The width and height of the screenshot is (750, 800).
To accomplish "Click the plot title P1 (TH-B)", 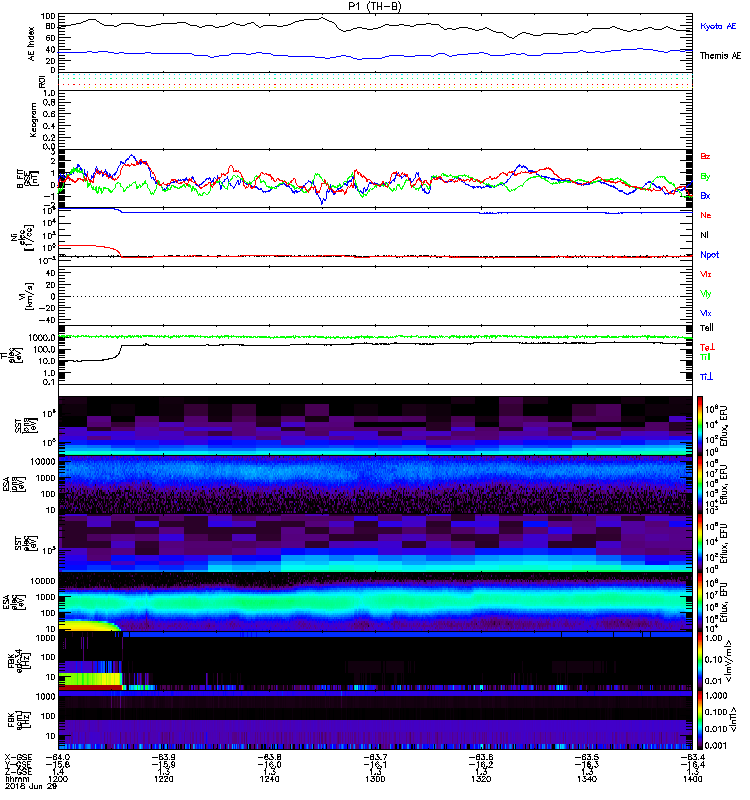I will click(374, 6).
